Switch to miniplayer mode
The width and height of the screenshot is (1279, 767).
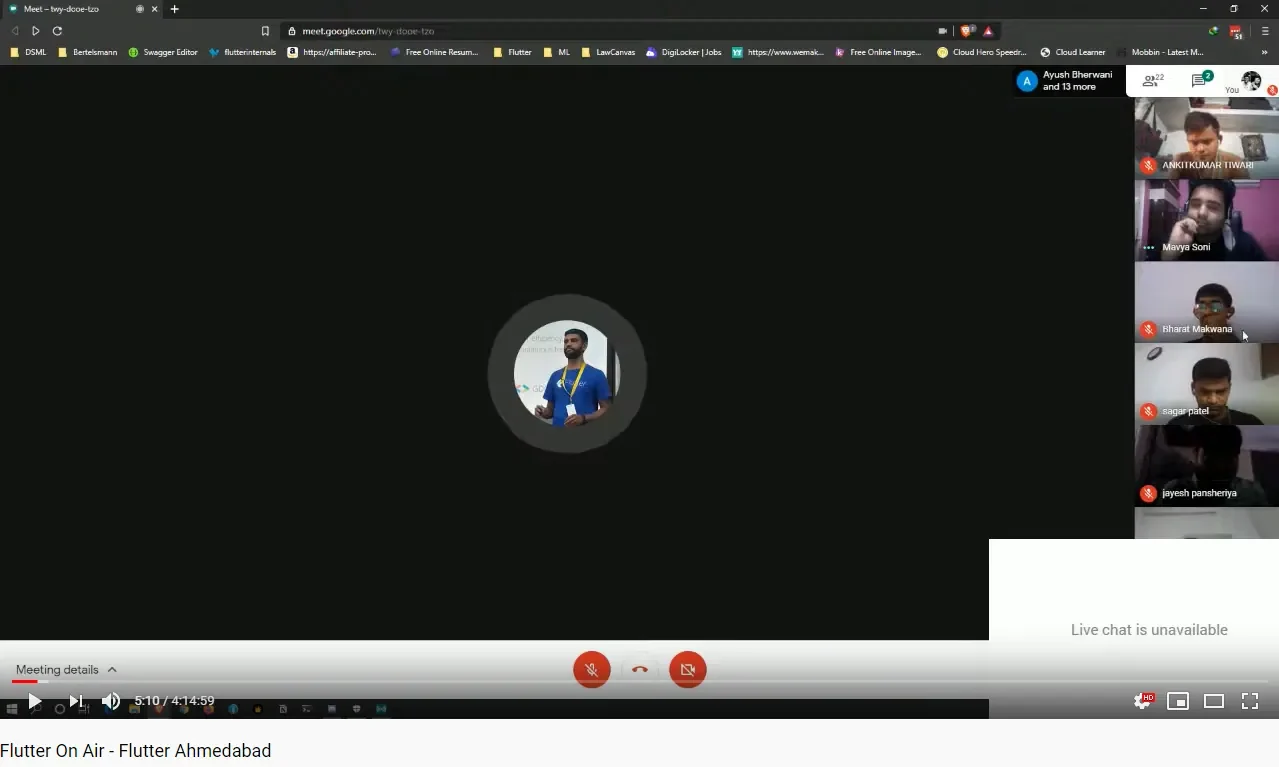tap(1178, 701)
